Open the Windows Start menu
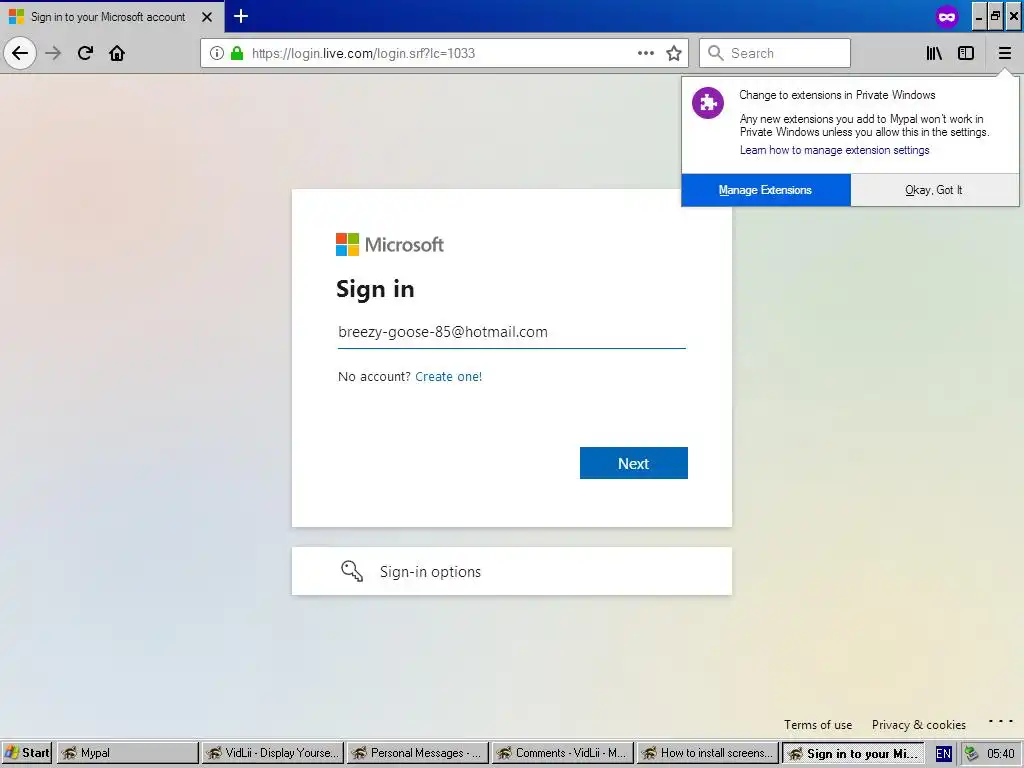Image resolution: width=1024 pixels, height=768 pixels. (27, 753)
